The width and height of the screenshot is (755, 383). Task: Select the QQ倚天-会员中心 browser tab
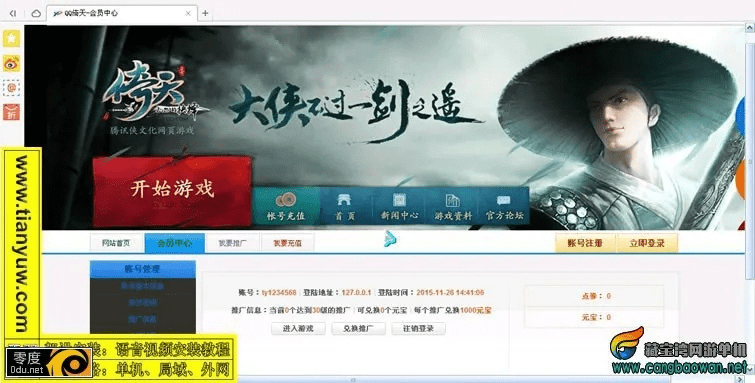[x=122, y=13]
